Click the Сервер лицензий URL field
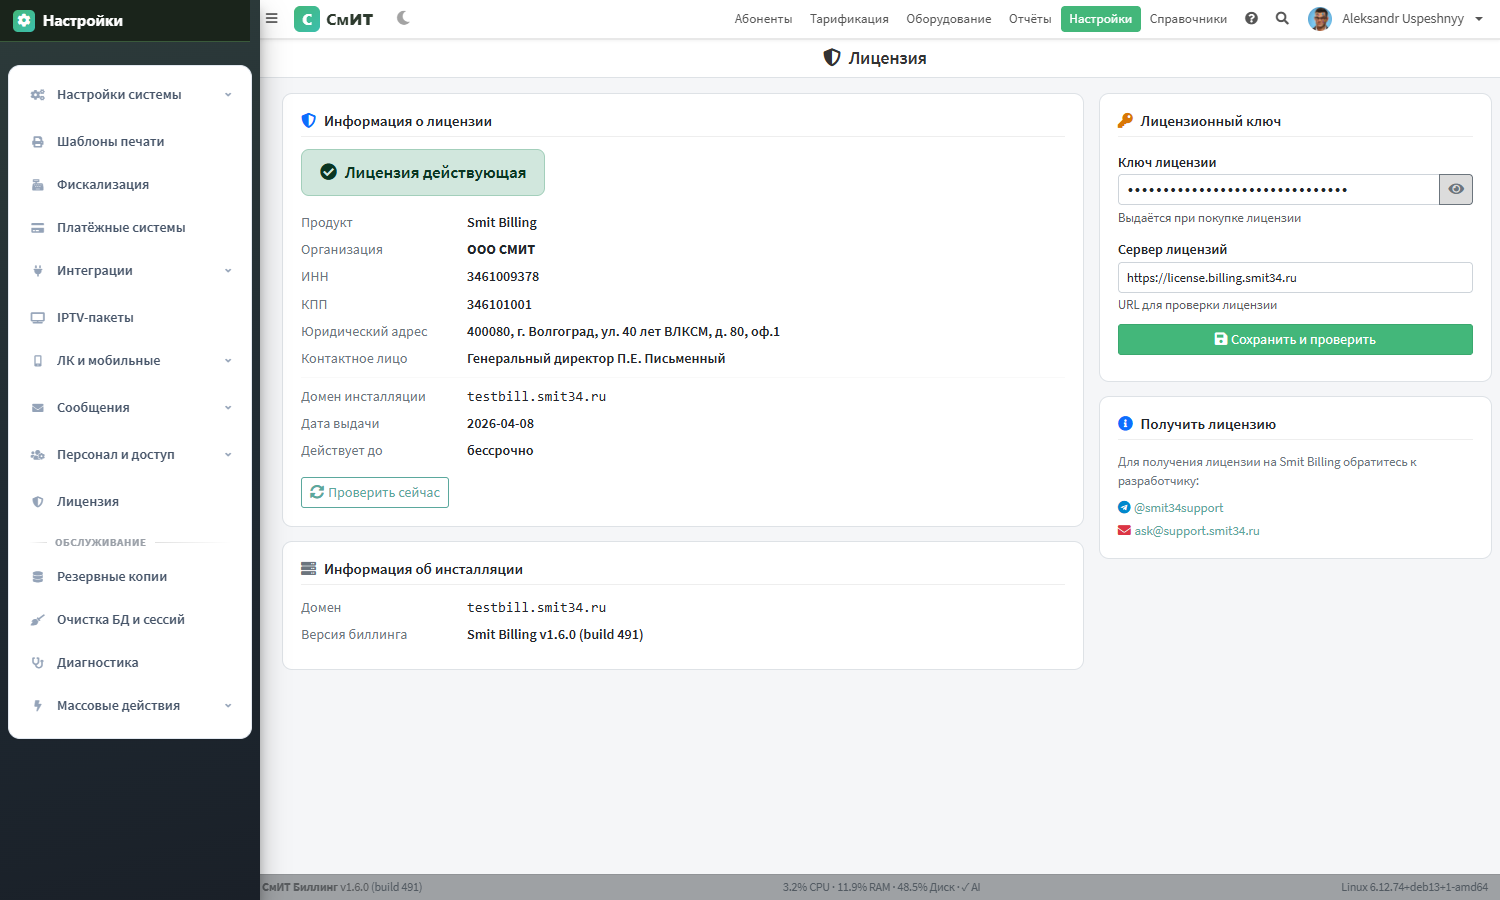1500x900 pixels. tap(1295, 278)
